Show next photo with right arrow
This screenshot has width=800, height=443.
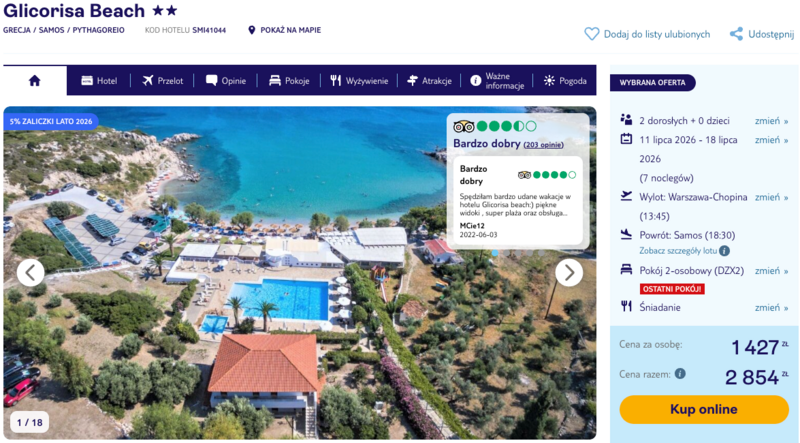click(x=569, y=273)
